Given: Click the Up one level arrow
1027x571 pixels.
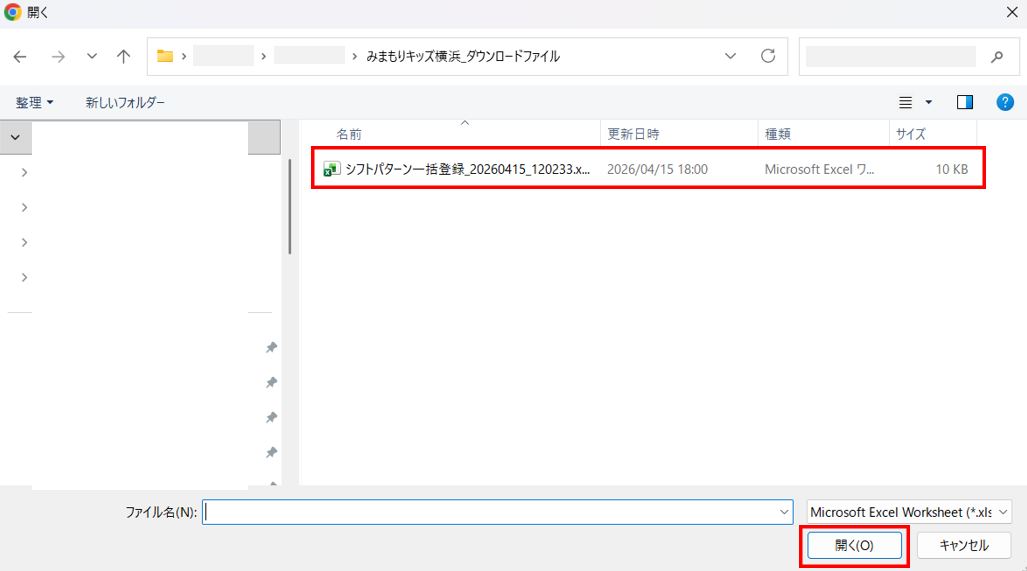Looking at the screenshot, I should 123,57.
